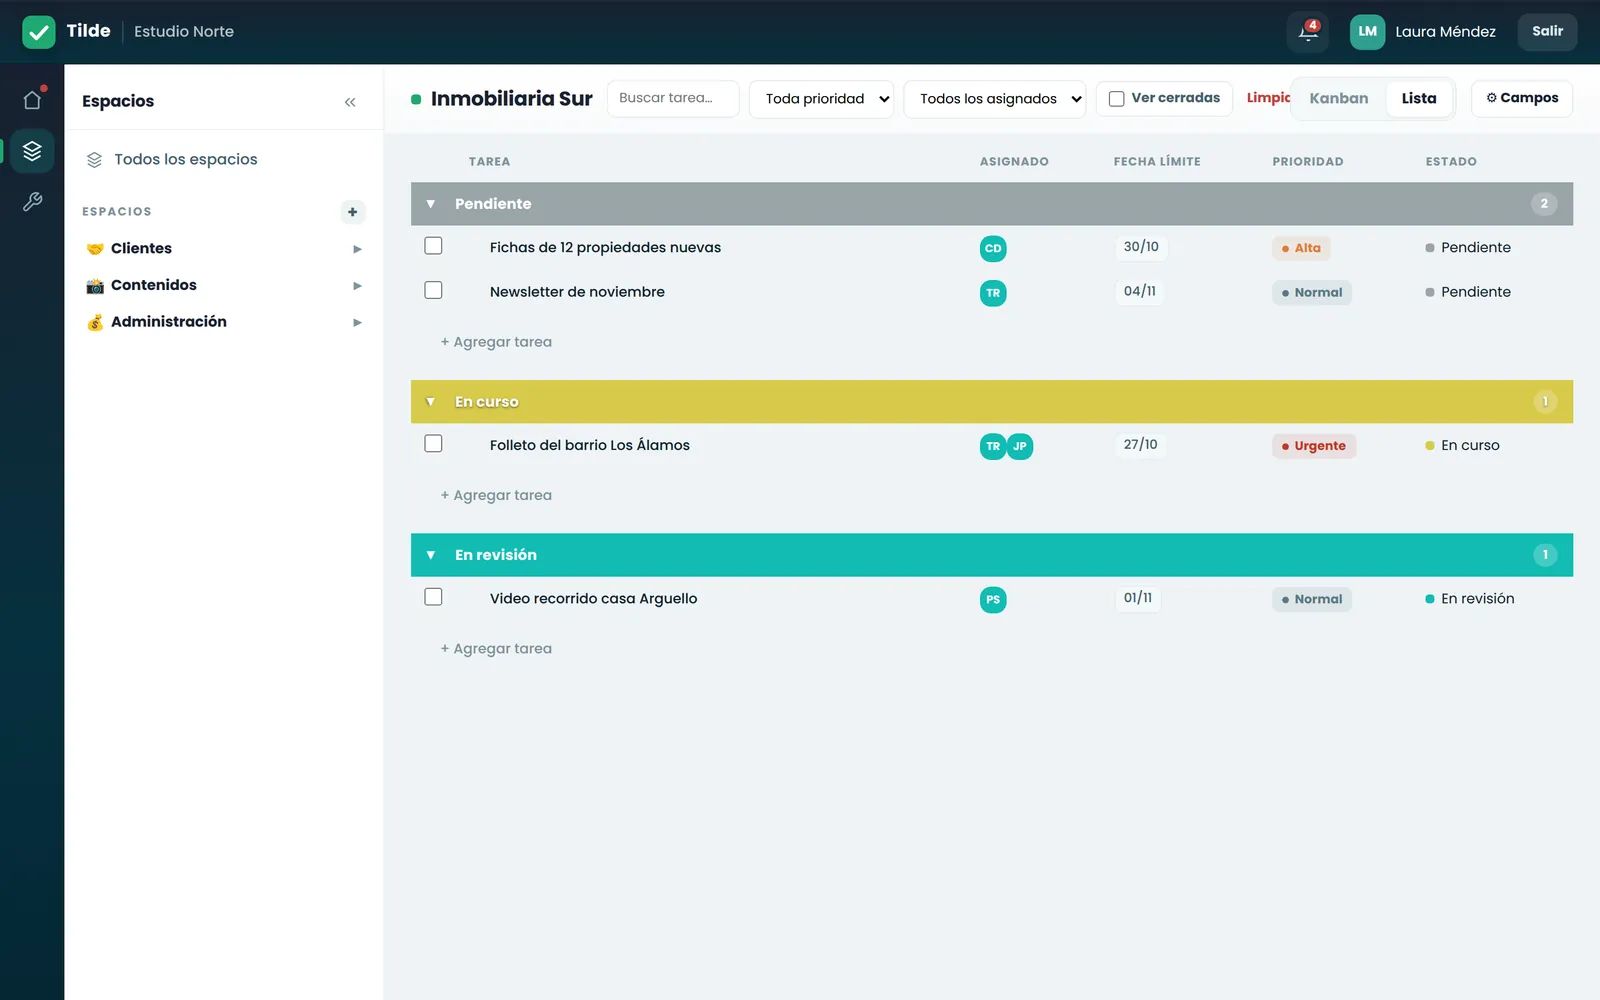Viewport: 1600px width, 1000px height.
Task: Open the wrench settings icon
Action: click(32, 202)
